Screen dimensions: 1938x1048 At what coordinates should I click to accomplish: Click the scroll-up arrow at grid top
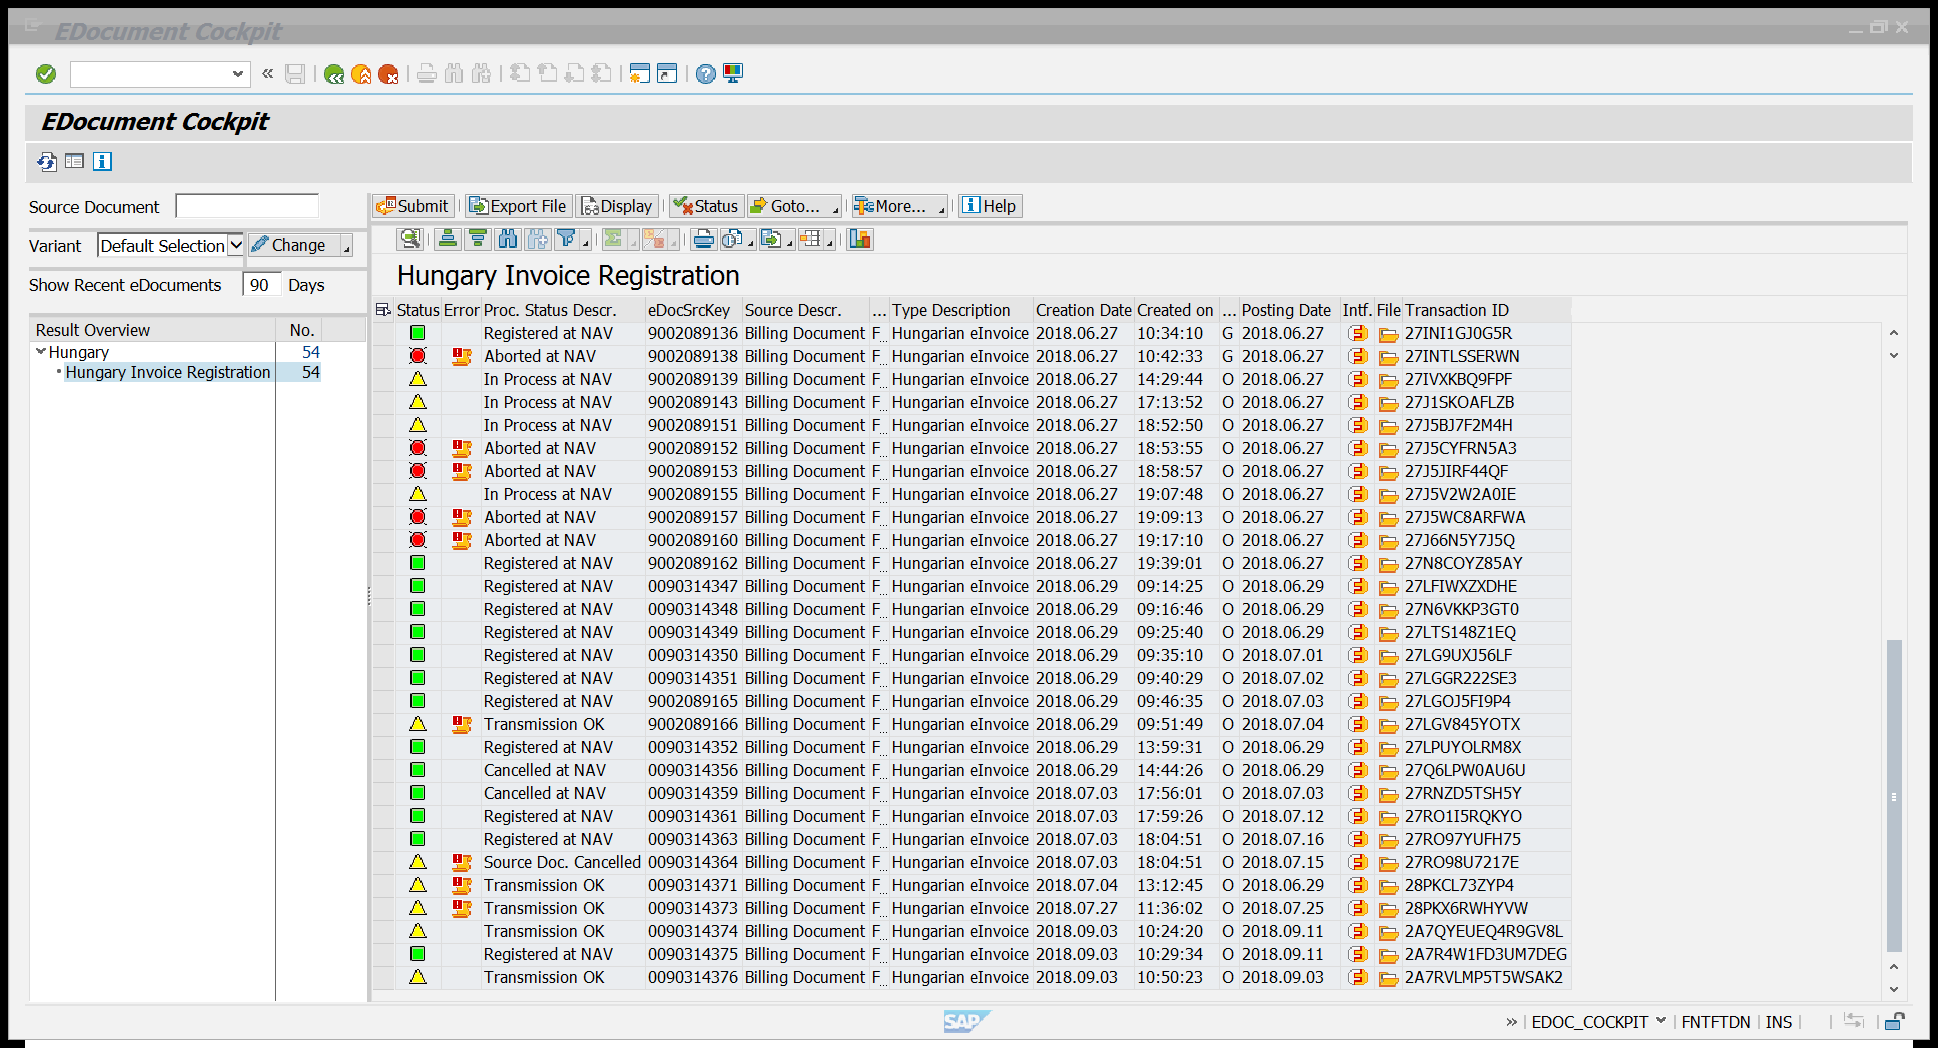(x=1894, y=333)
